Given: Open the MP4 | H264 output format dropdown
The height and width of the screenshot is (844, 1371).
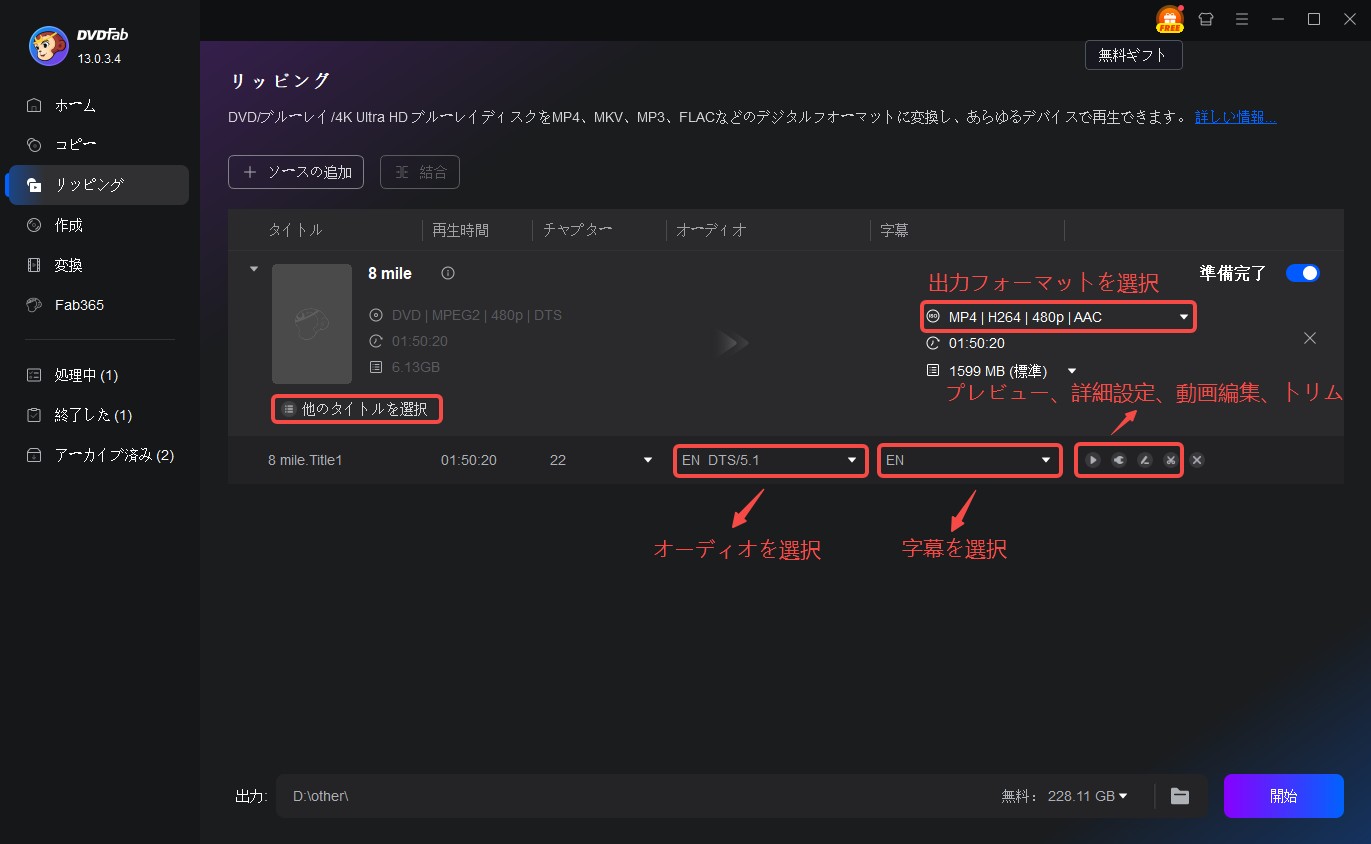Looking at the screenshot, I should [x=1058, y=317].
